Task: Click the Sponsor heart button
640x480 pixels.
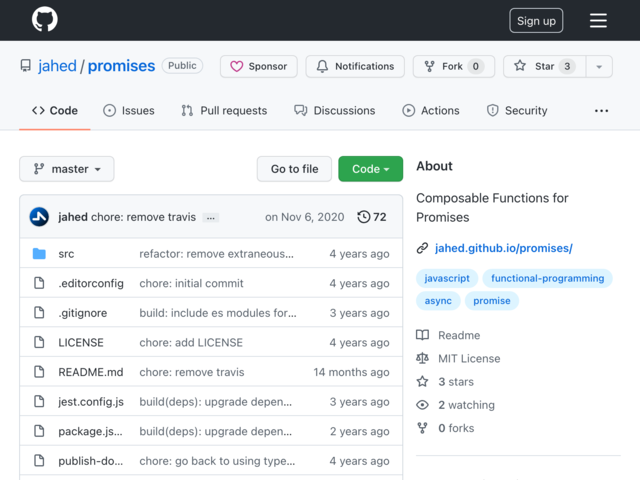Action: (259, 66)
